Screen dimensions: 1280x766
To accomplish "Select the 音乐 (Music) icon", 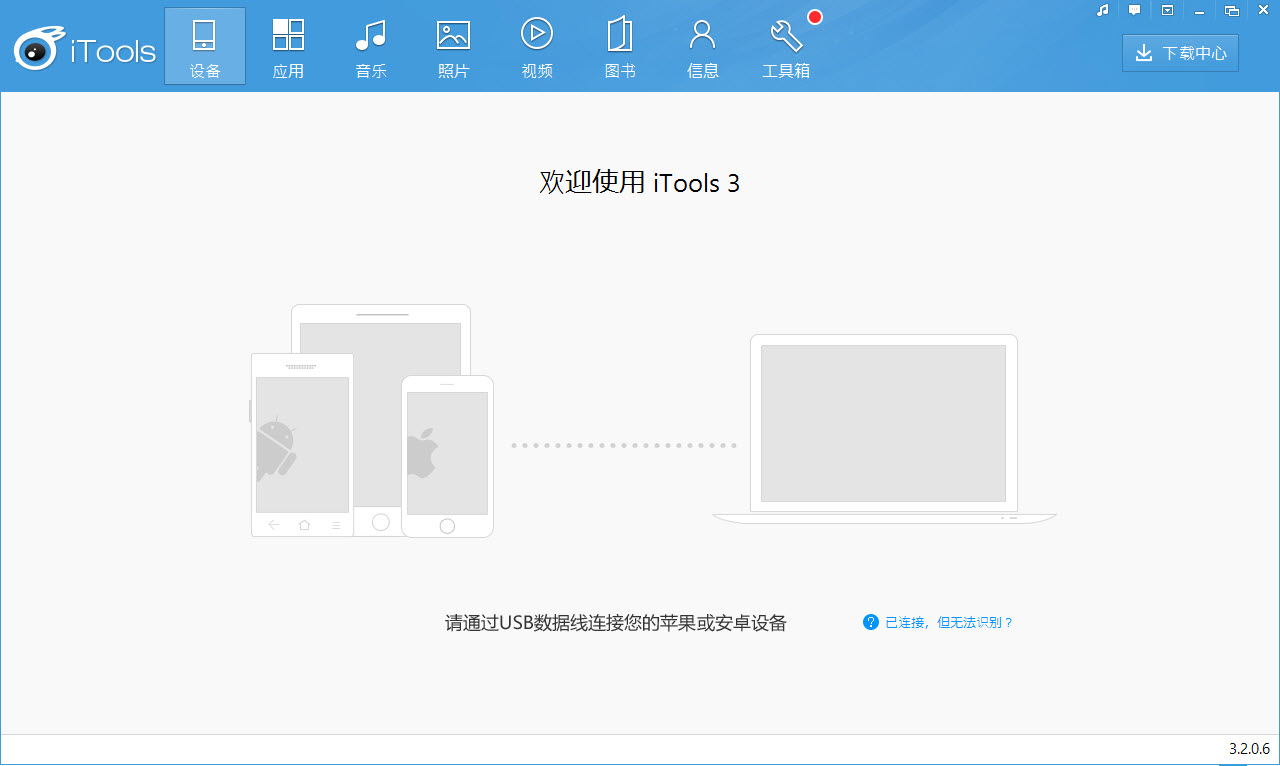I will point(370,45).
